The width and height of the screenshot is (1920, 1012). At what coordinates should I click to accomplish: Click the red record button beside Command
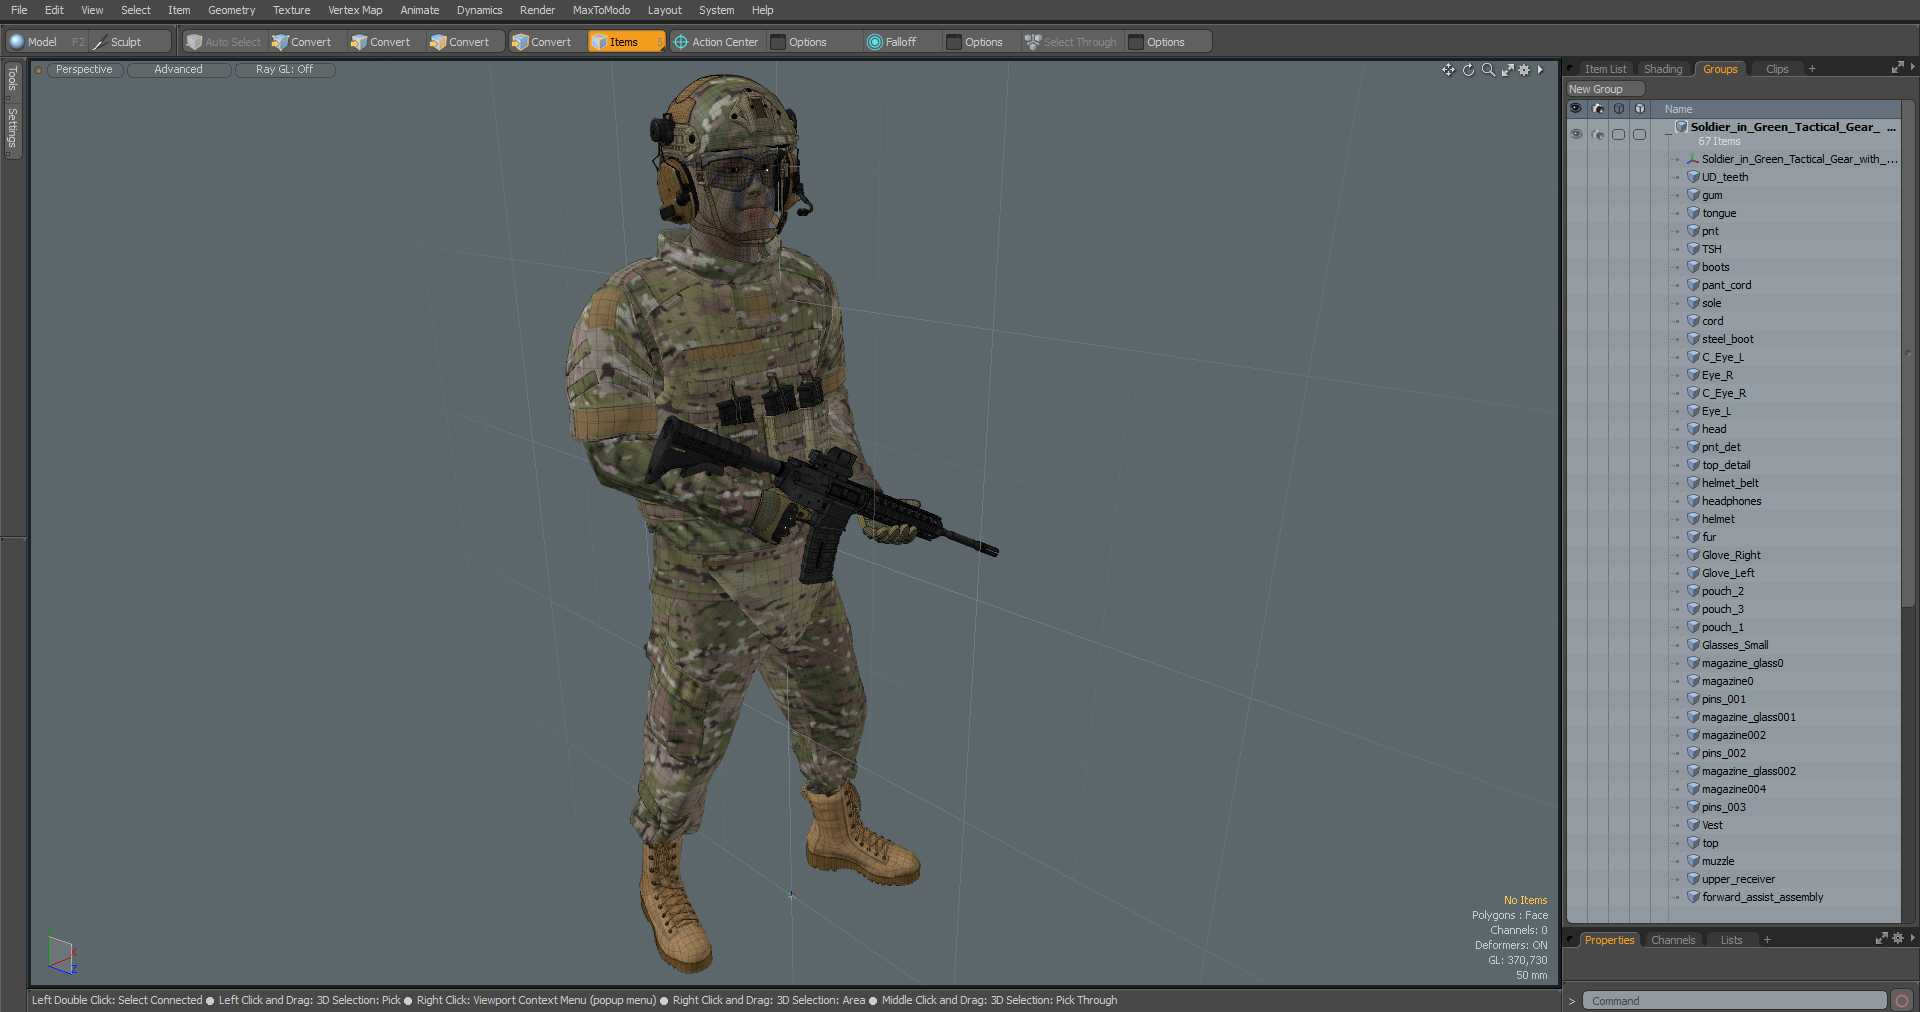click(x=1902, y=1001)
